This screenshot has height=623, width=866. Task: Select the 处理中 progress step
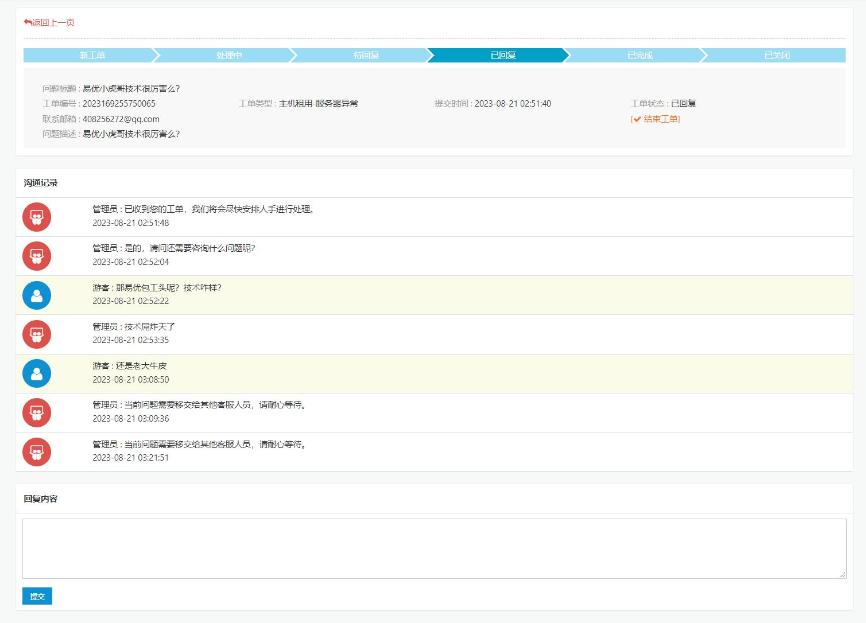pyautogui.click(x=229, y=55)
